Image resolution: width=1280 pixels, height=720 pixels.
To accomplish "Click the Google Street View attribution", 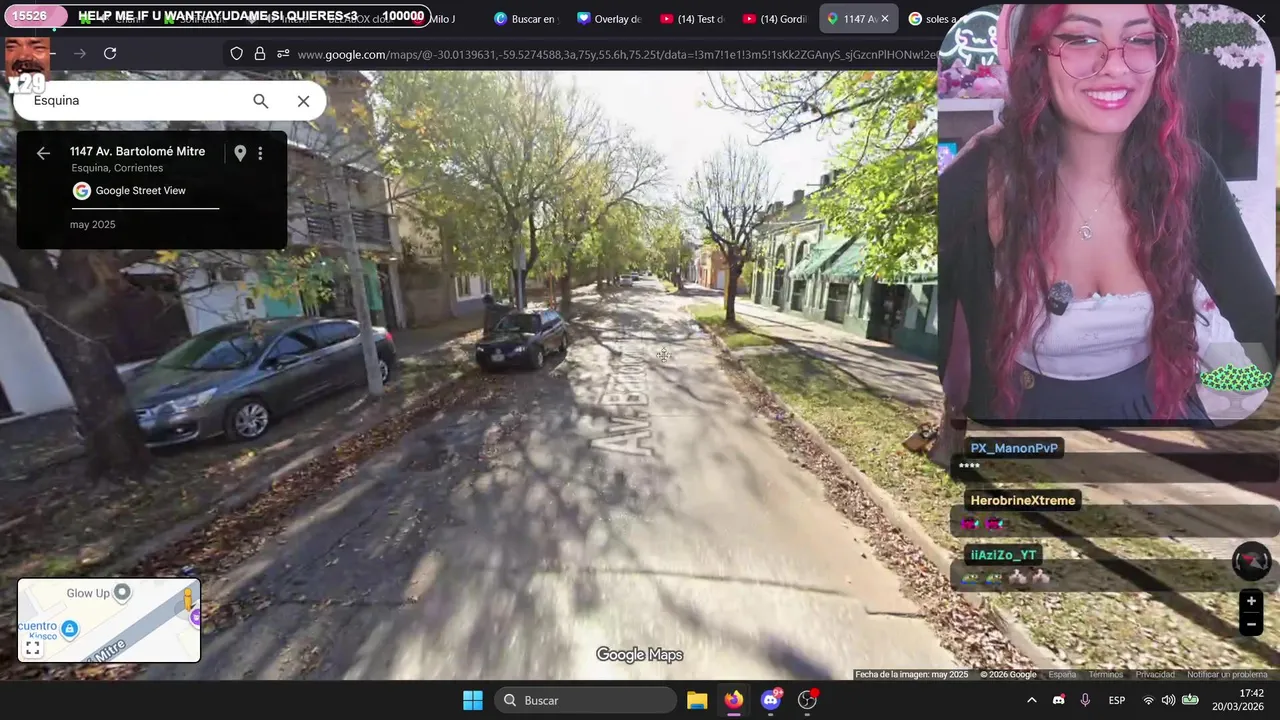I will (130, 191).
